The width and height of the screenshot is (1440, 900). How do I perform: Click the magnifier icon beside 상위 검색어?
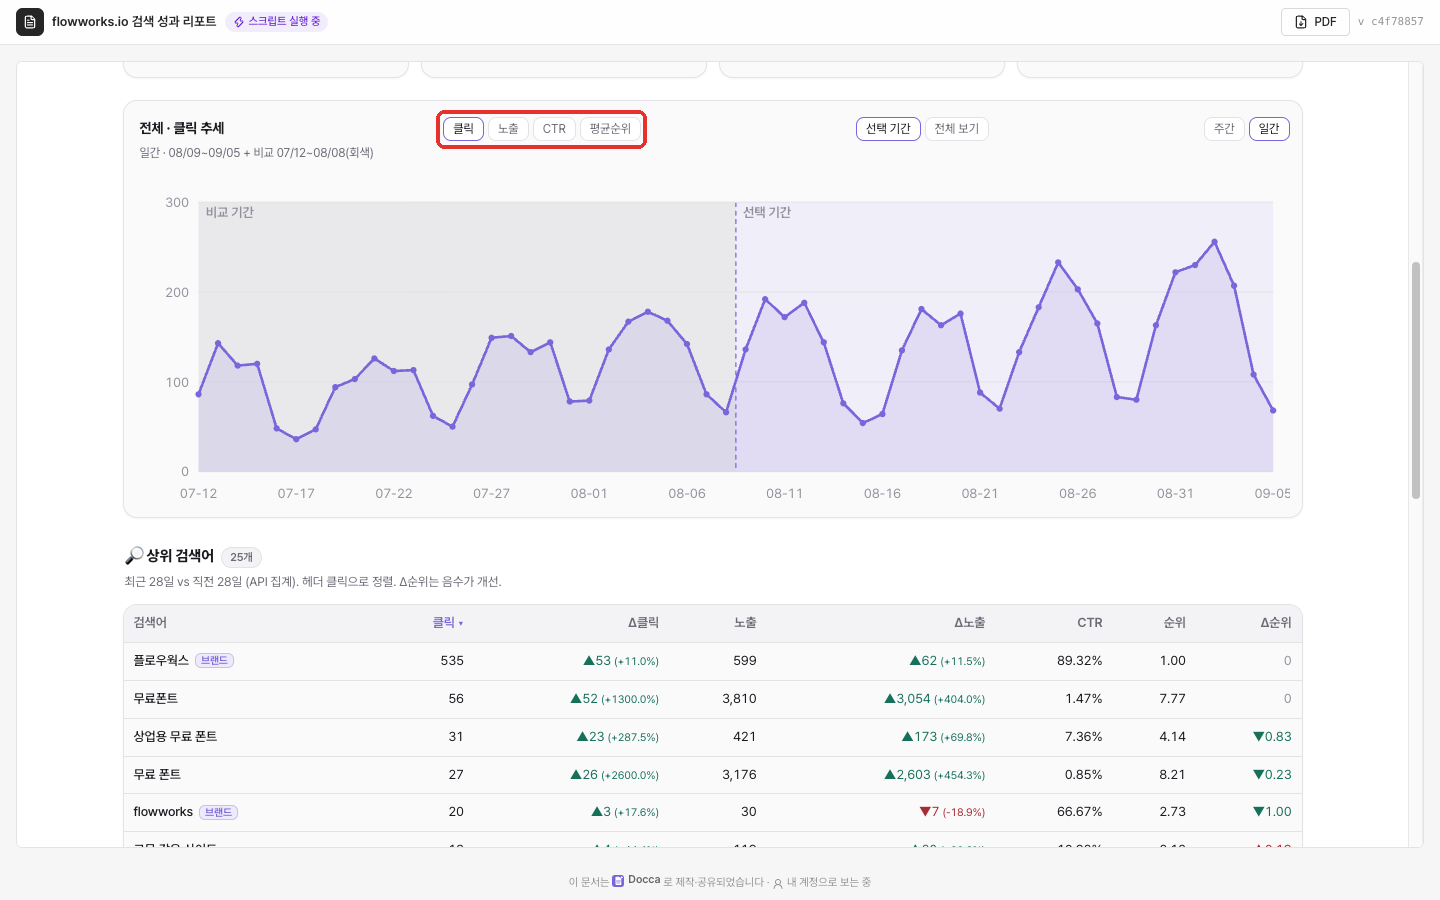point(134,556)
